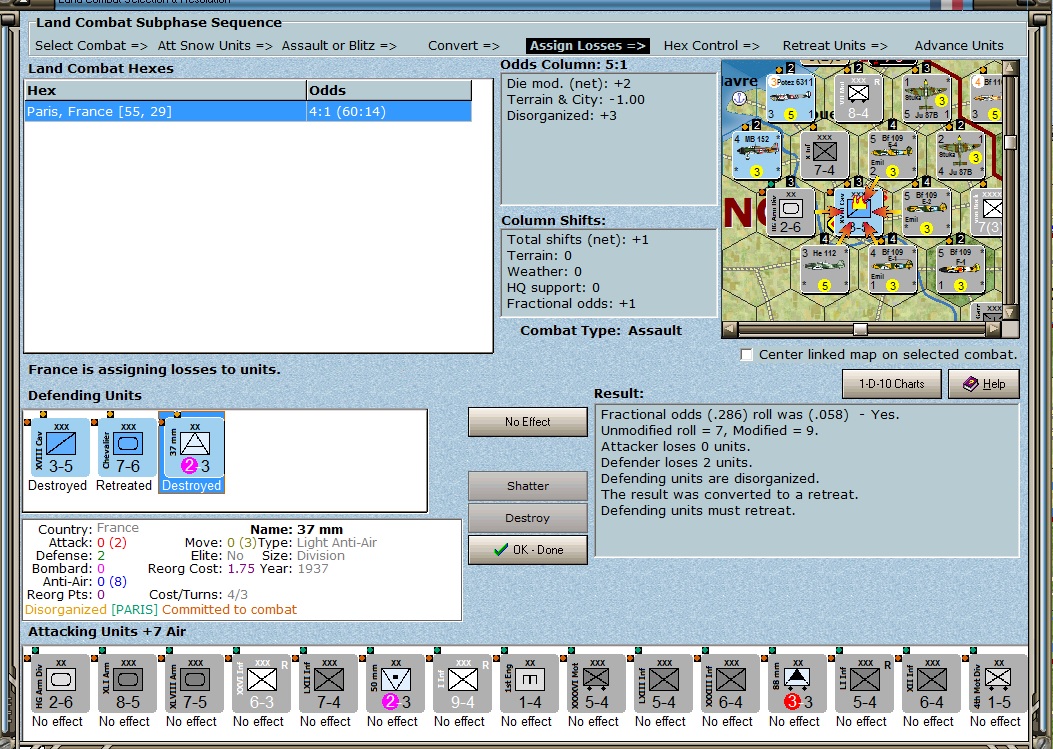Select the XVIII Cav 3-5 defending unit
Image resolution: width=1053 pixels, height=749 pixels.
pos(60,447)
